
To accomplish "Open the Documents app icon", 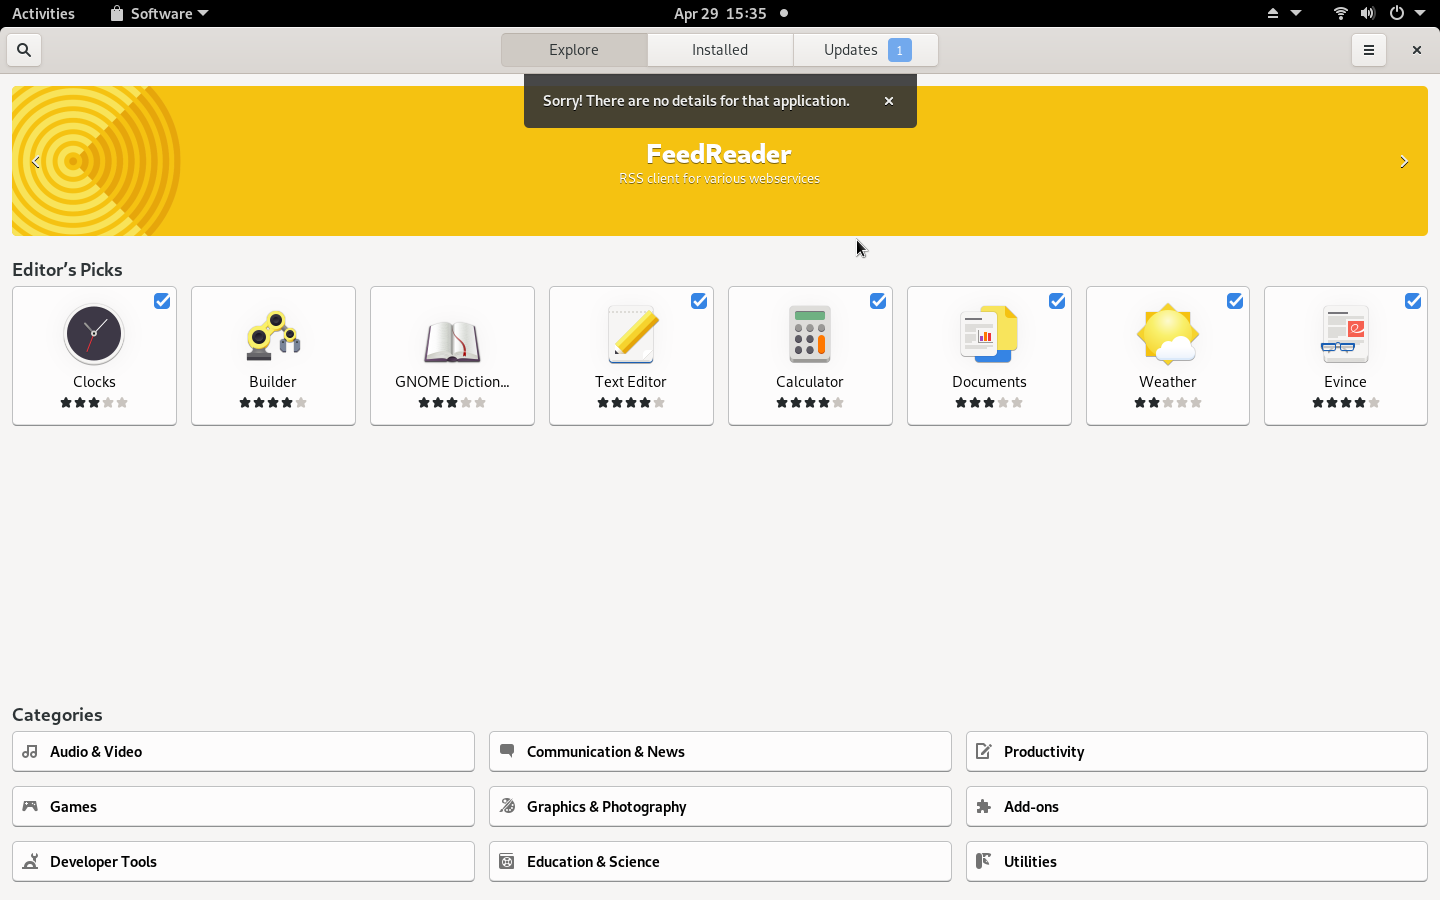I will coord(989,334).
